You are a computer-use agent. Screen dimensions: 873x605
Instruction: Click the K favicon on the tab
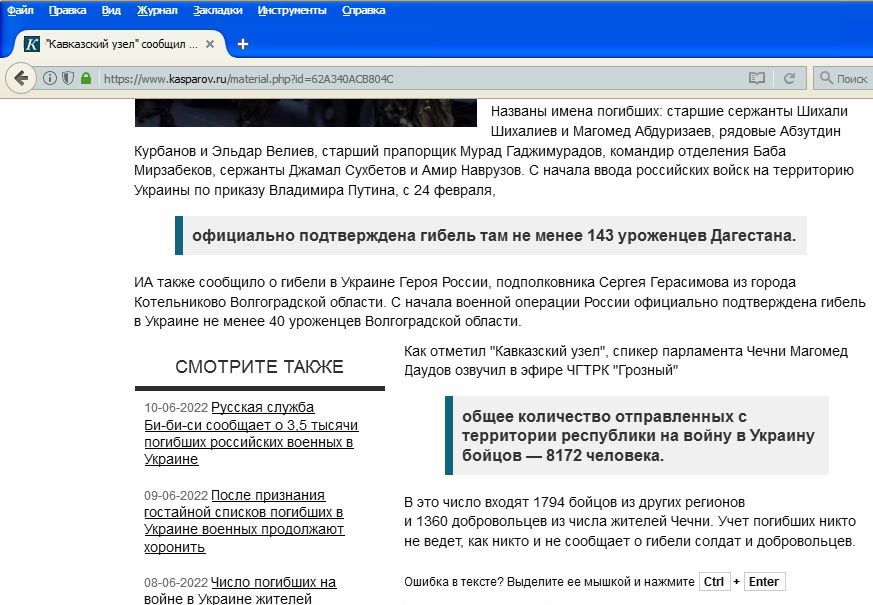pyautogui.click(x=32, y=44)
